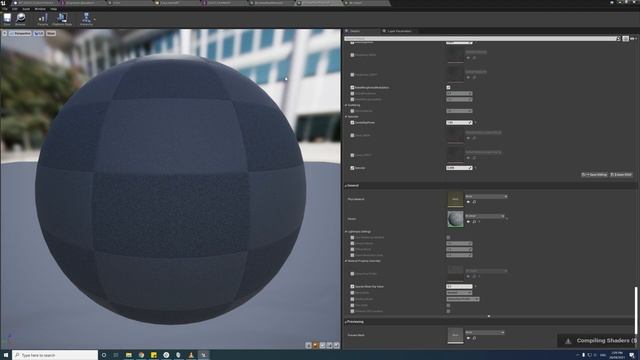The image size is (640, 360).
Task: Click the Opacity Mask Clip Value field
Action: point(459,287)
